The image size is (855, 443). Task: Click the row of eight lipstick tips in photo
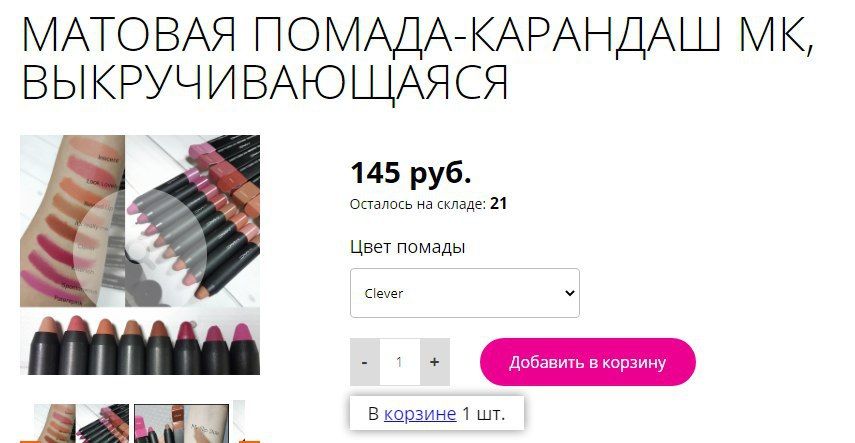(x=140, y=344)
